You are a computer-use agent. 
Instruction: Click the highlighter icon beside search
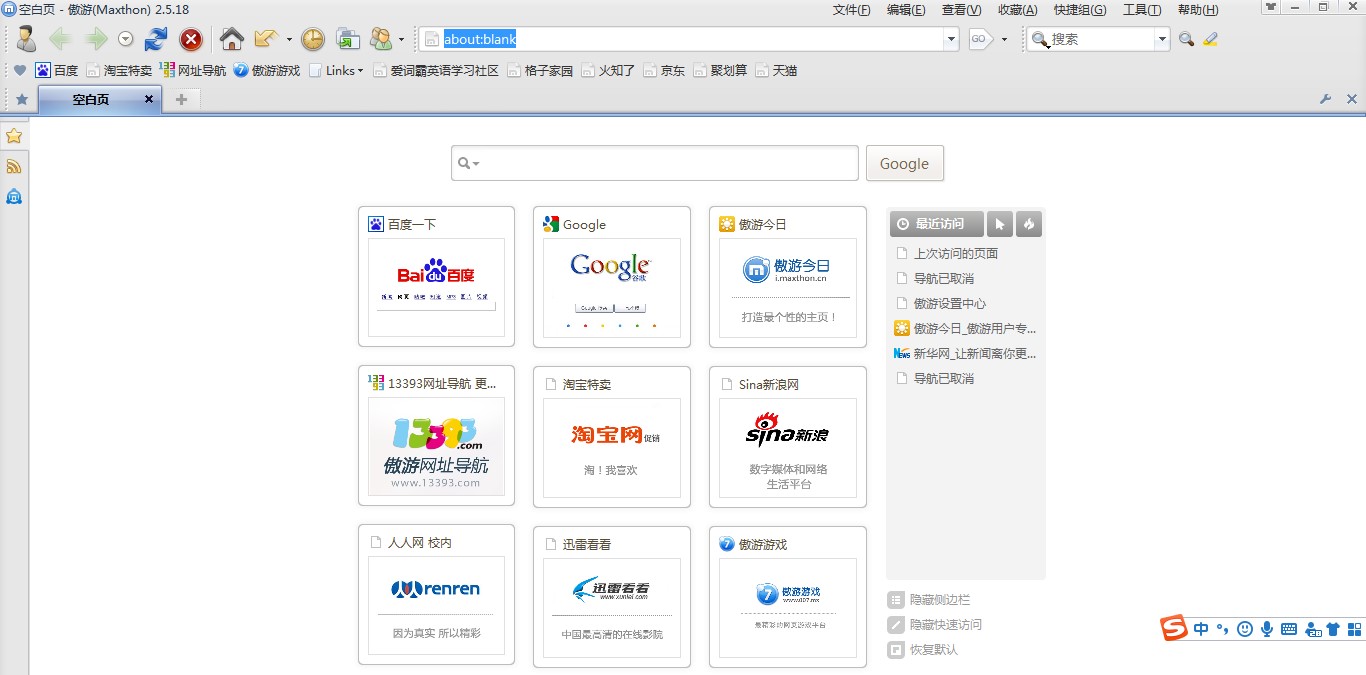(1211, 39)
